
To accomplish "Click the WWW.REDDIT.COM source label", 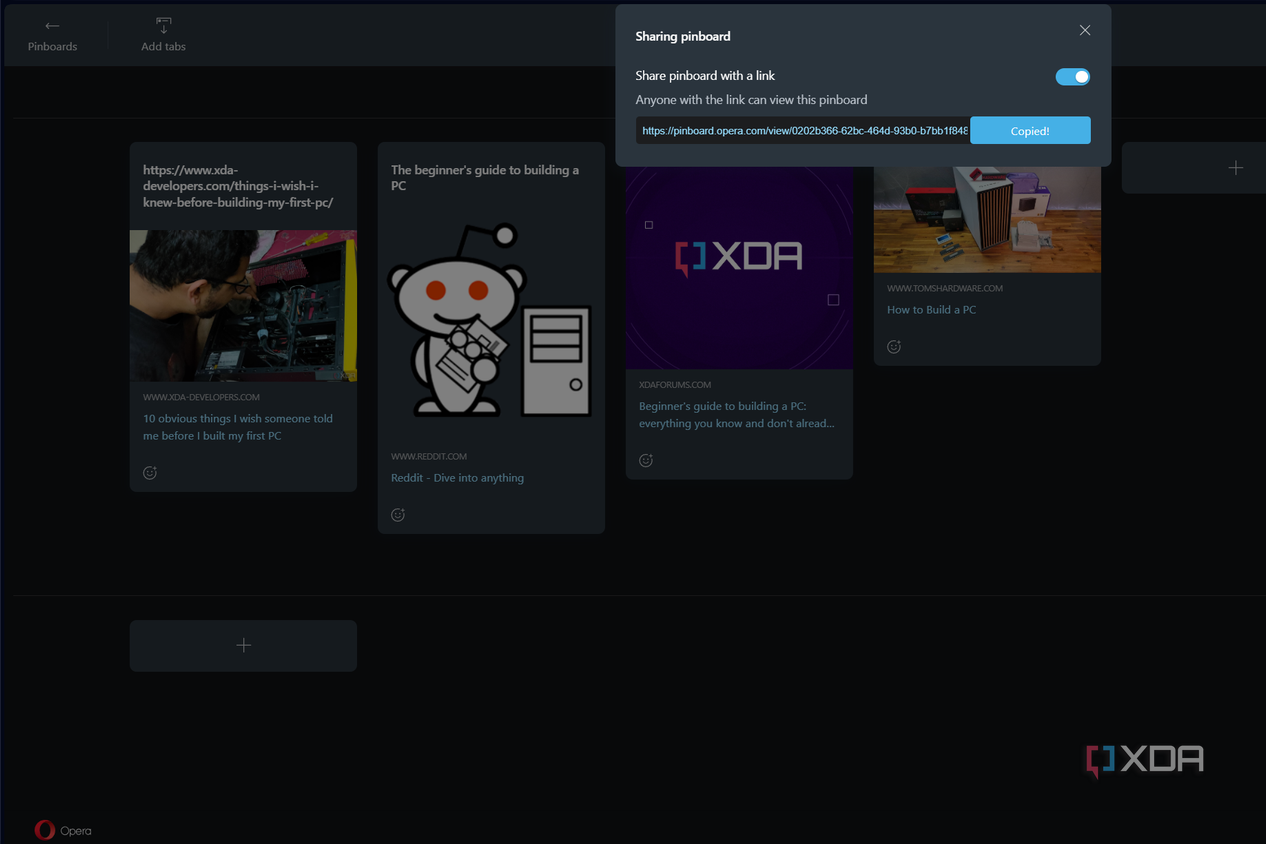I will click(429, 457).
